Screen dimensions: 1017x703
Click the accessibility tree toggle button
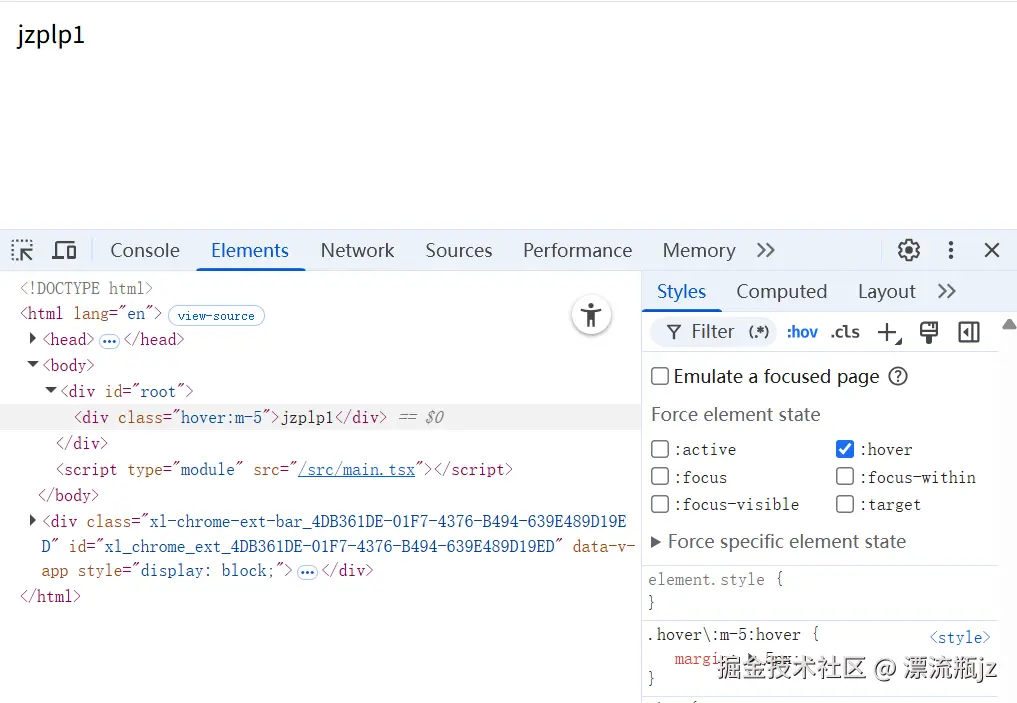[x=591, y=315]
